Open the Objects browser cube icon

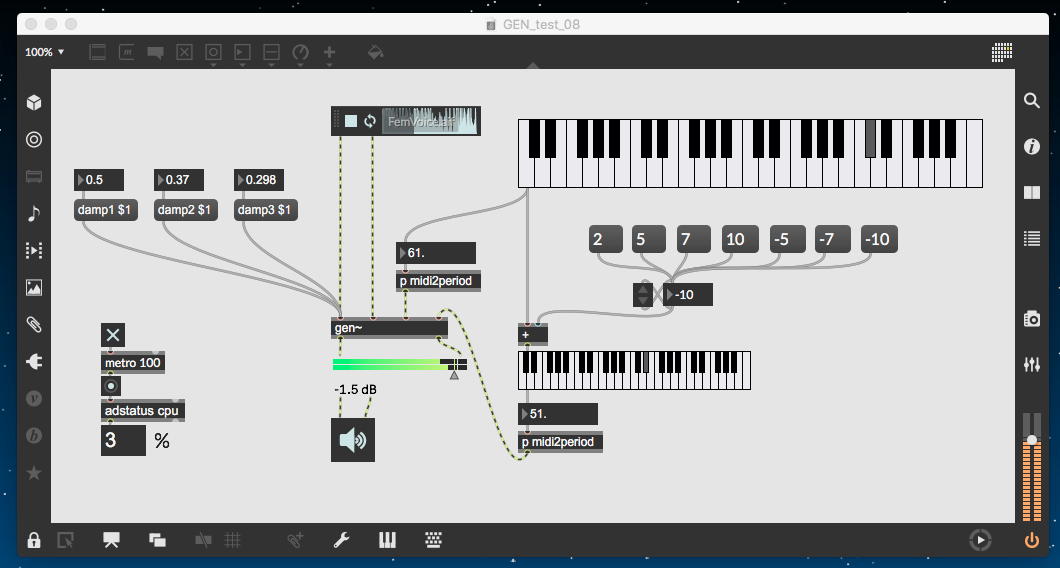click(x=34, y=103)
